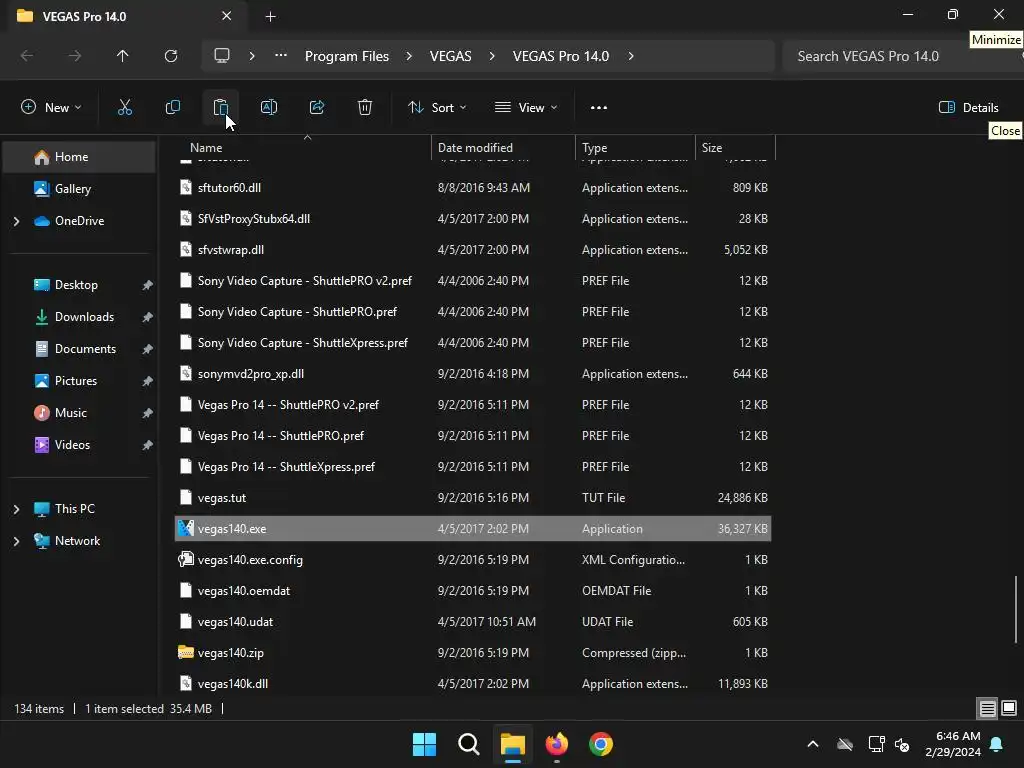Viewport: 1024px width, 768px height.
Task: Click the muted volume tray icon
Action: click(902, 744)
